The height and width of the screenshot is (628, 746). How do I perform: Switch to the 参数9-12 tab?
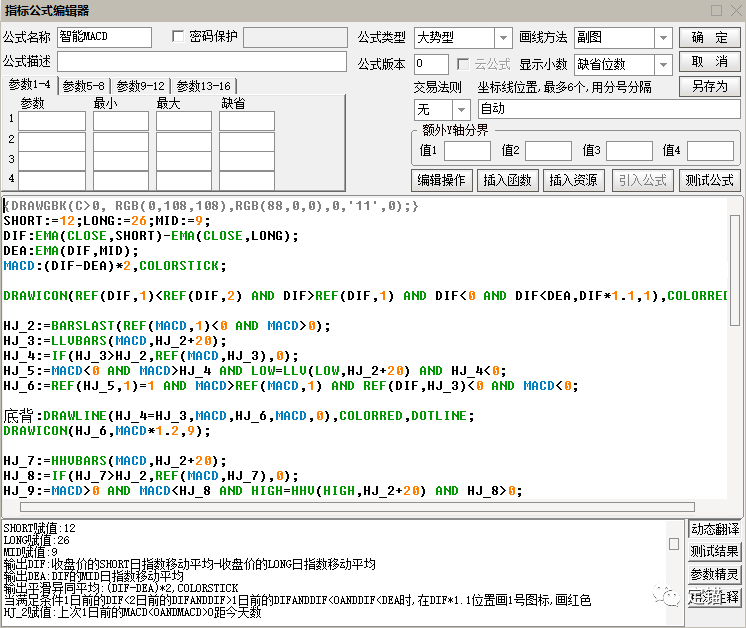(x=140, y=86)
